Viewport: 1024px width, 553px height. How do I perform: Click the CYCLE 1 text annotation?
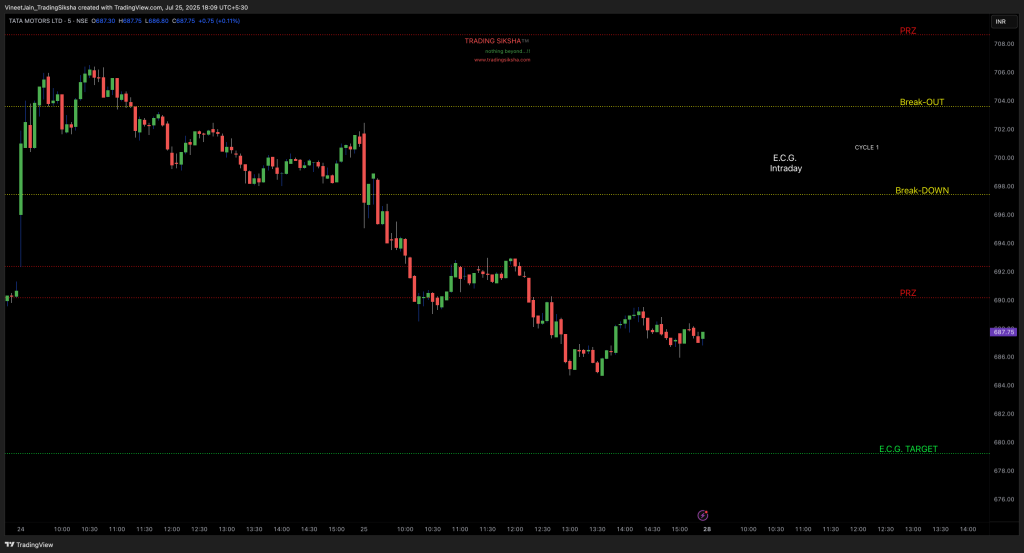coord(866,147)
